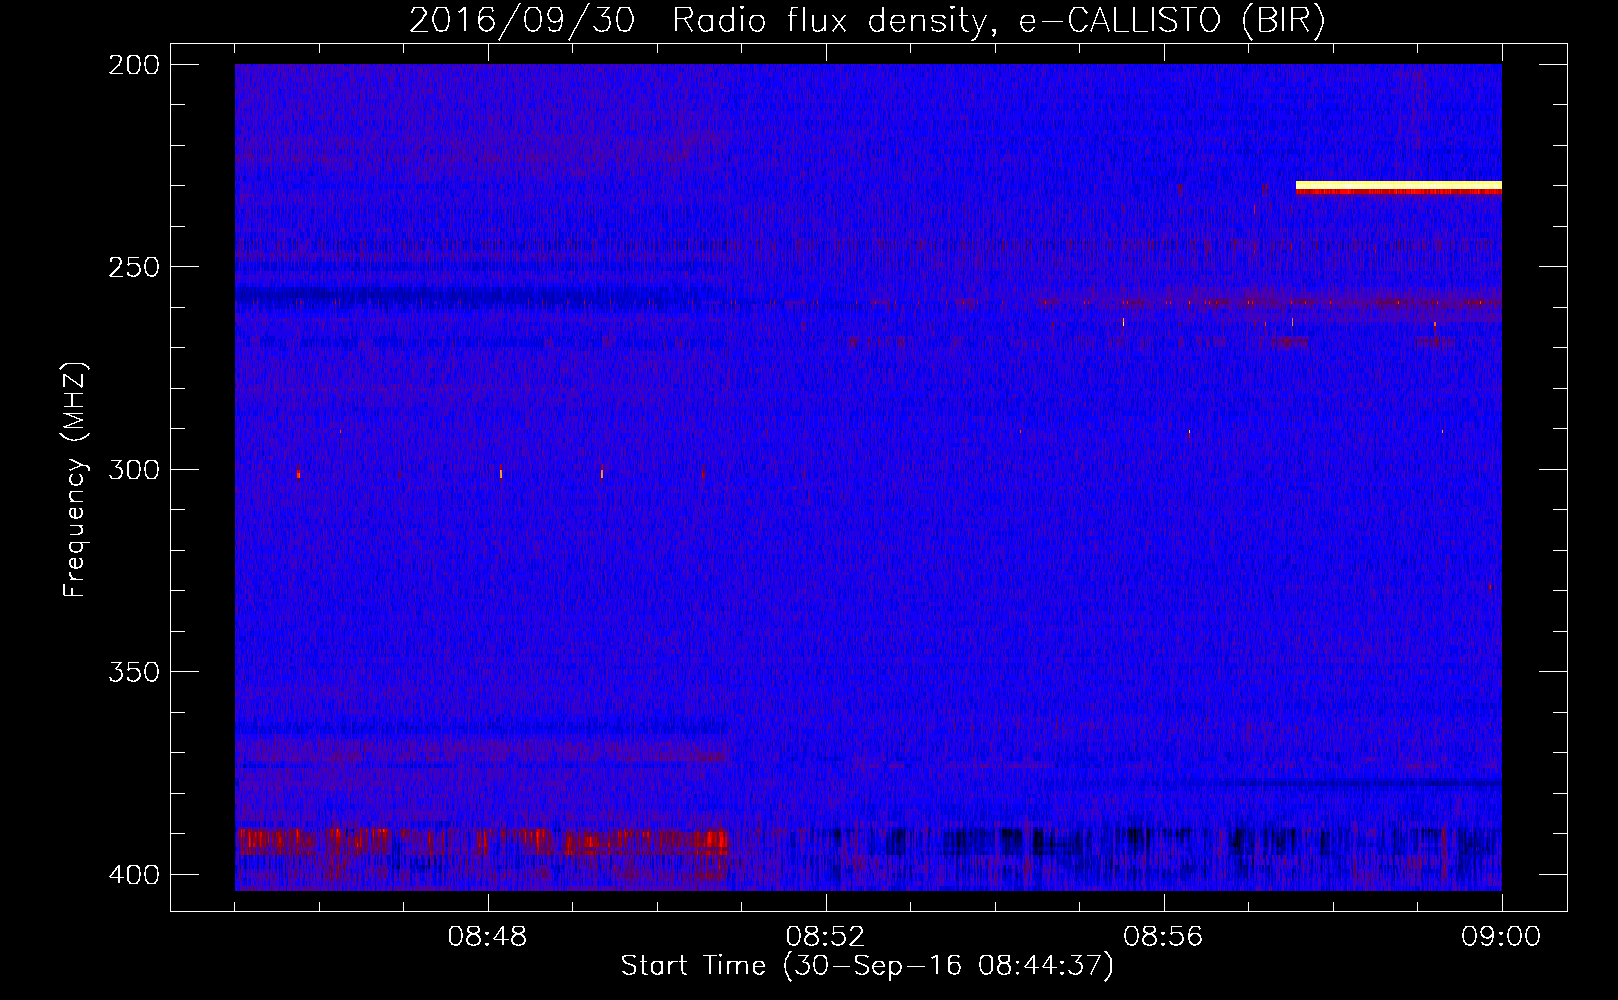Click the 250 frequency tick label
Screen dimensions: 1618x1000
tap(134, 267)
